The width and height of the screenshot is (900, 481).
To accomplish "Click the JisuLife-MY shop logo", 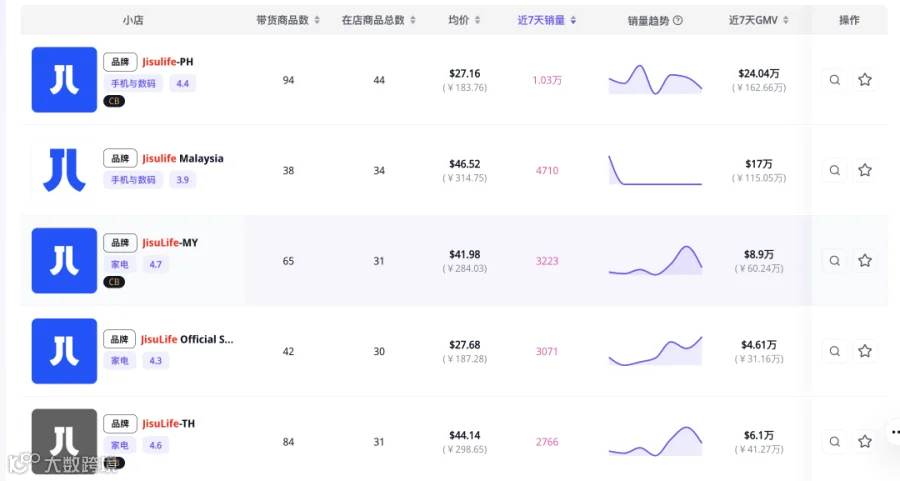I will click(64, 261).
